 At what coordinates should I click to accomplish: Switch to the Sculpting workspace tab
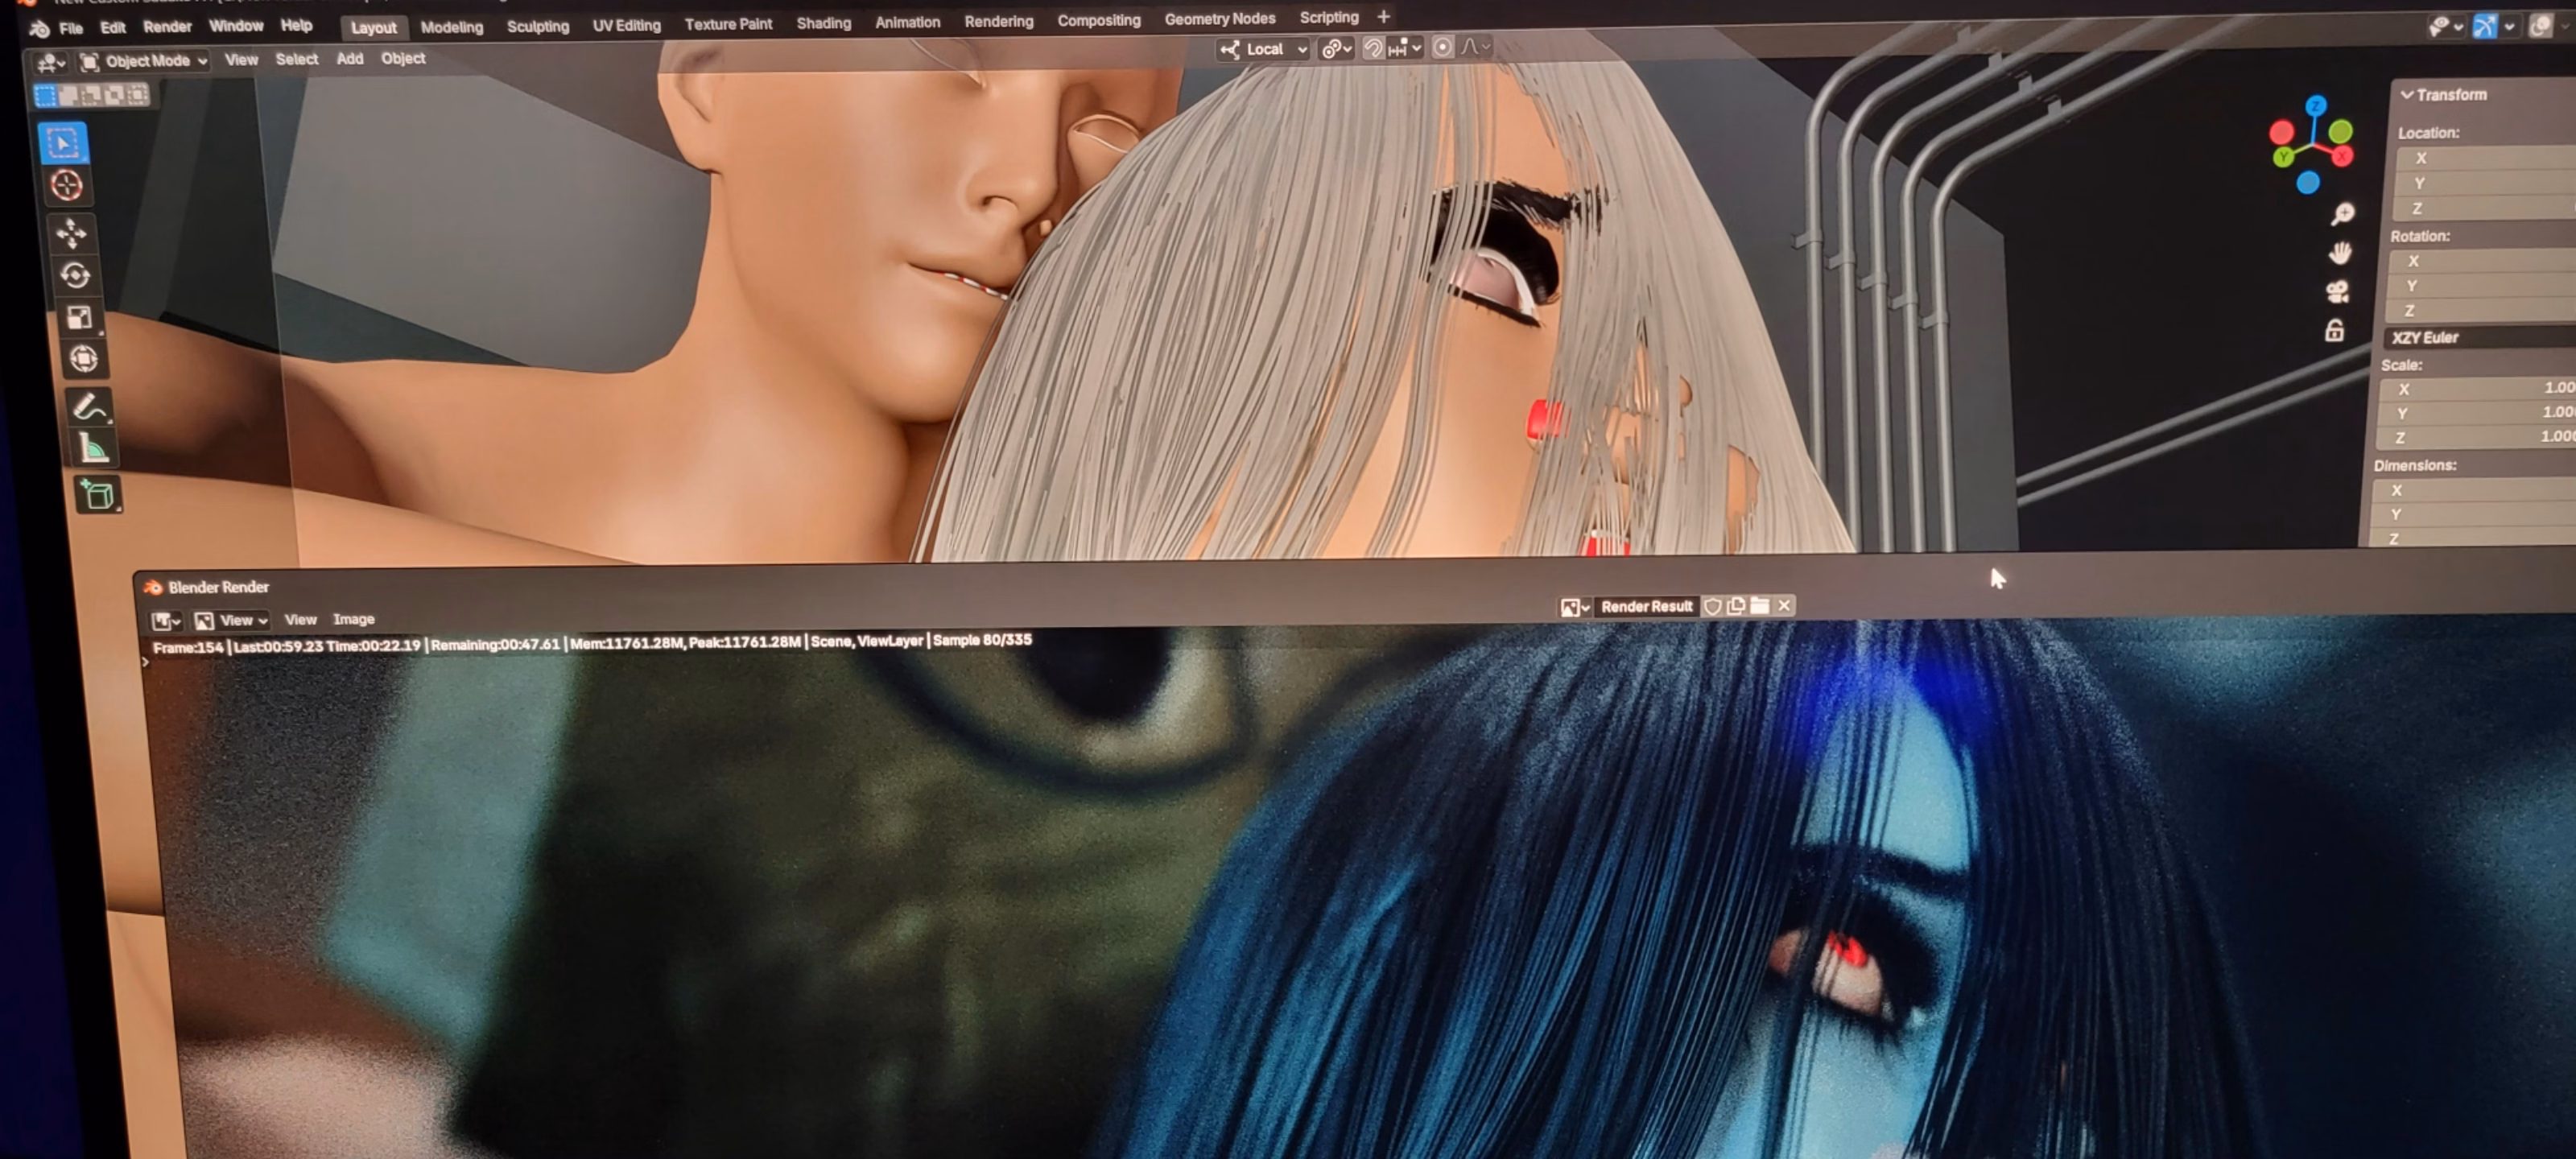point(537,26)
